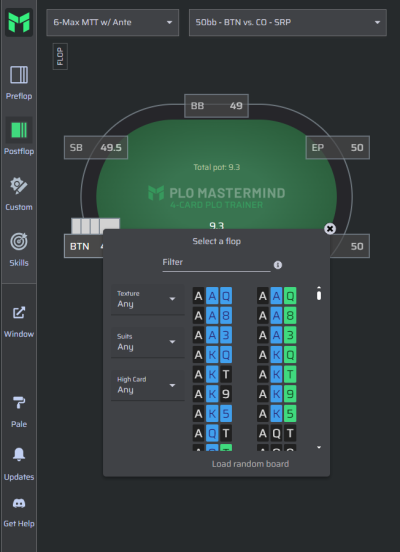Choose left column flop A K T

point(212,374)
